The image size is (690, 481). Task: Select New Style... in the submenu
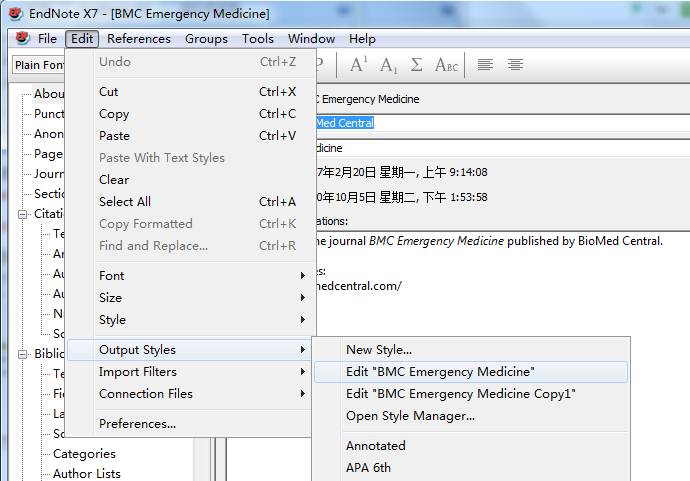471,350
